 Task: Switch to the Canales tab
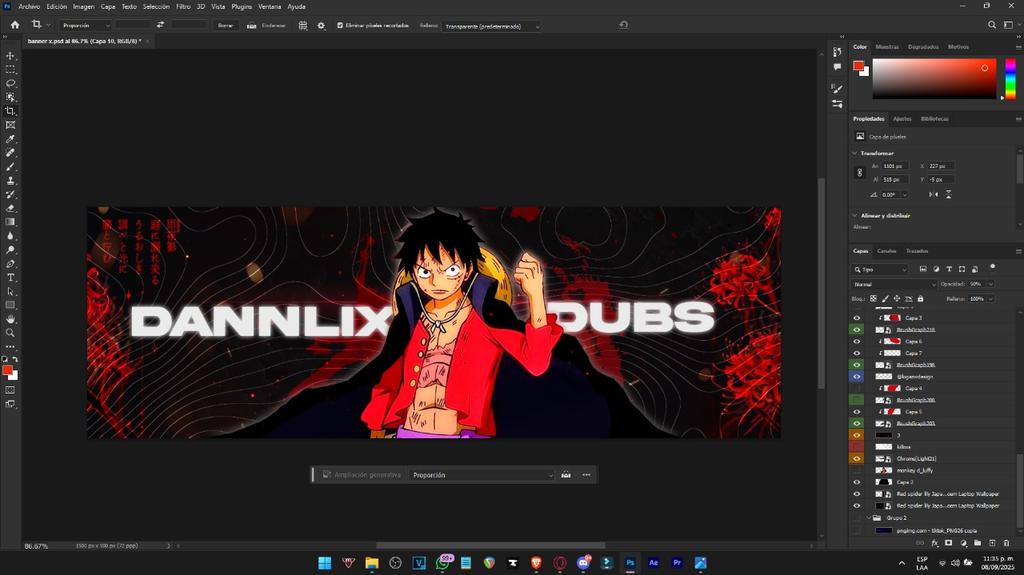pos(886,251)
